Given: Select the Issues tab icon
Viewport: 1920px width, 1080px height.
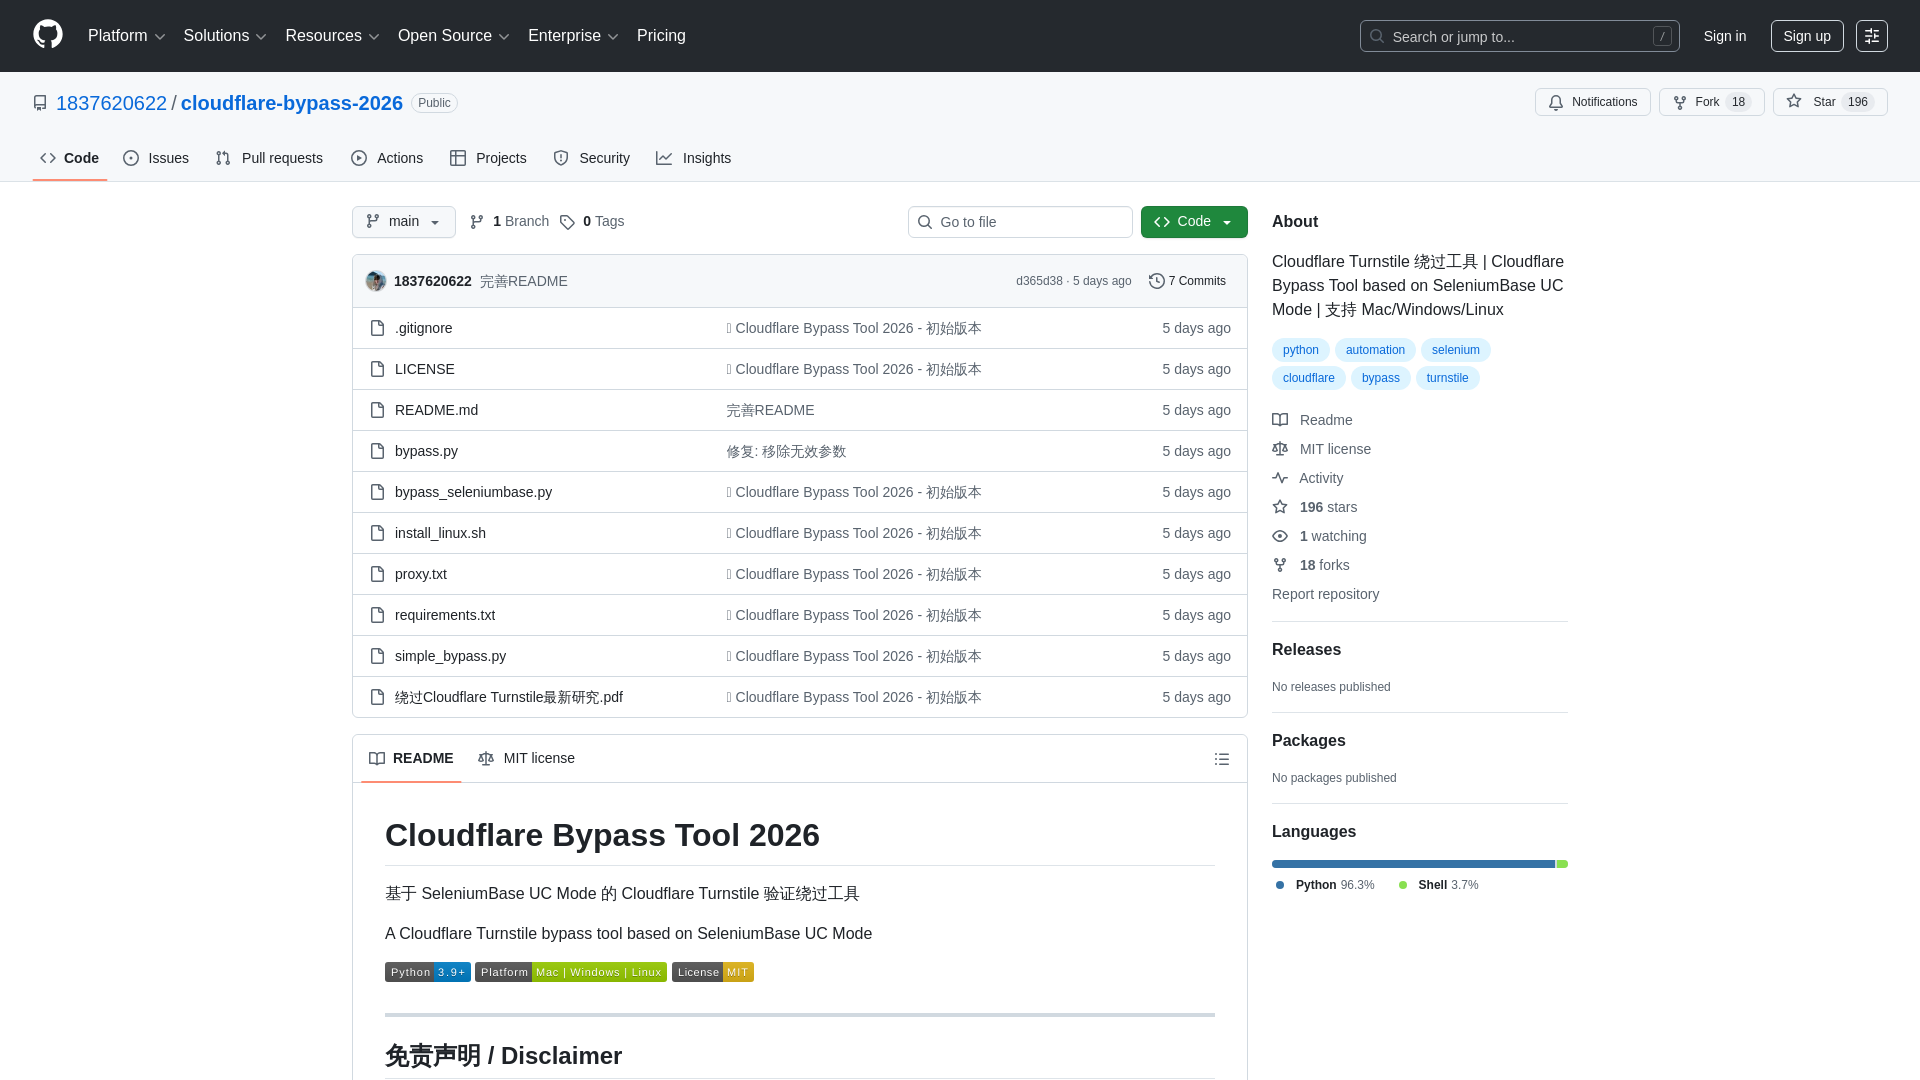Looking at the screenshot, I should 131,158.
